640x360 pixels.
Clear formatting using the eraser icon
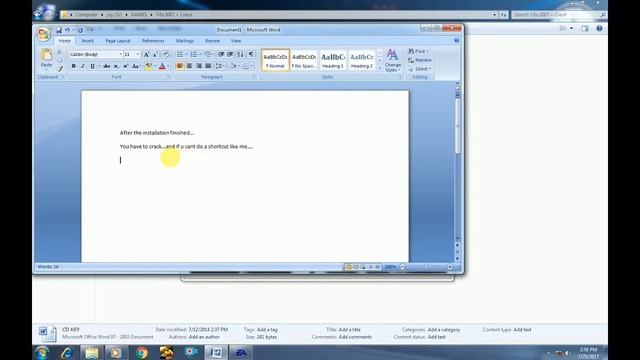pyautogui.click(x=166, y=54)
